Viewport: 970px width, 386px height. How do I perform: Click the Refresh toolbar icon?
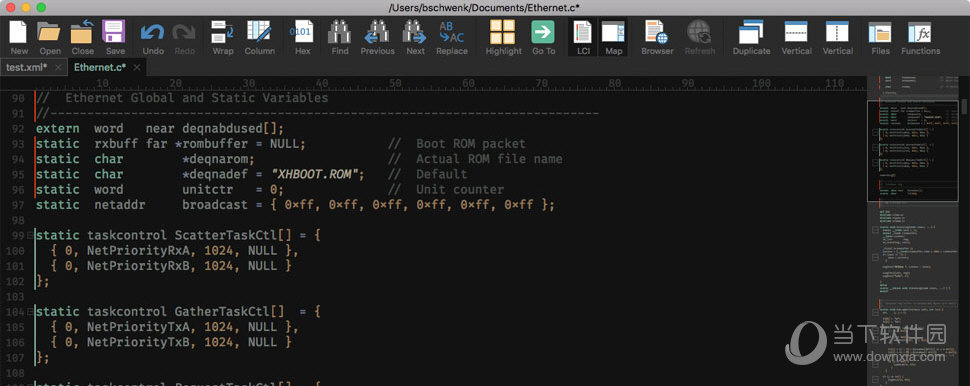(700, 37)
